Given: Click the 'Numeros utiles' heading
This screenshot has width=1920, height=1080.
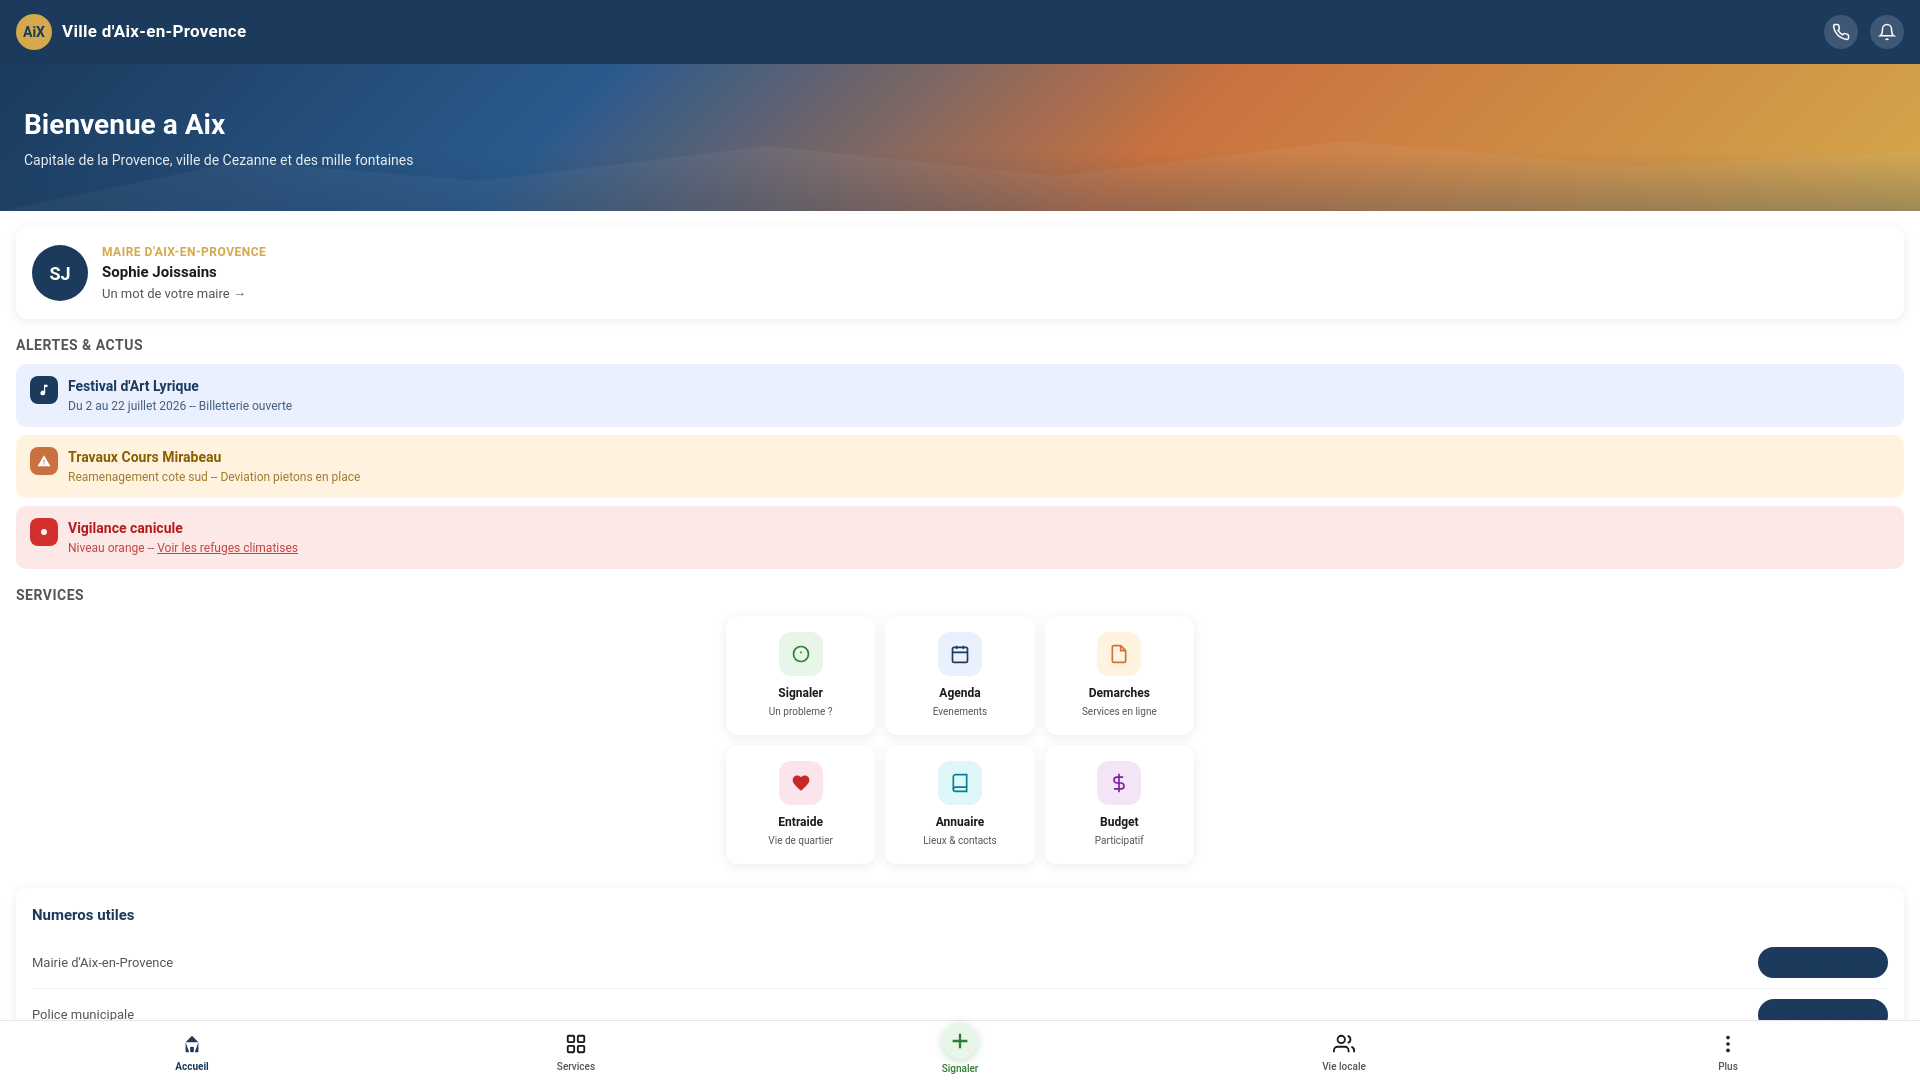Looking at the screenshot, I should pyautogui.click(x=83, y=915).
